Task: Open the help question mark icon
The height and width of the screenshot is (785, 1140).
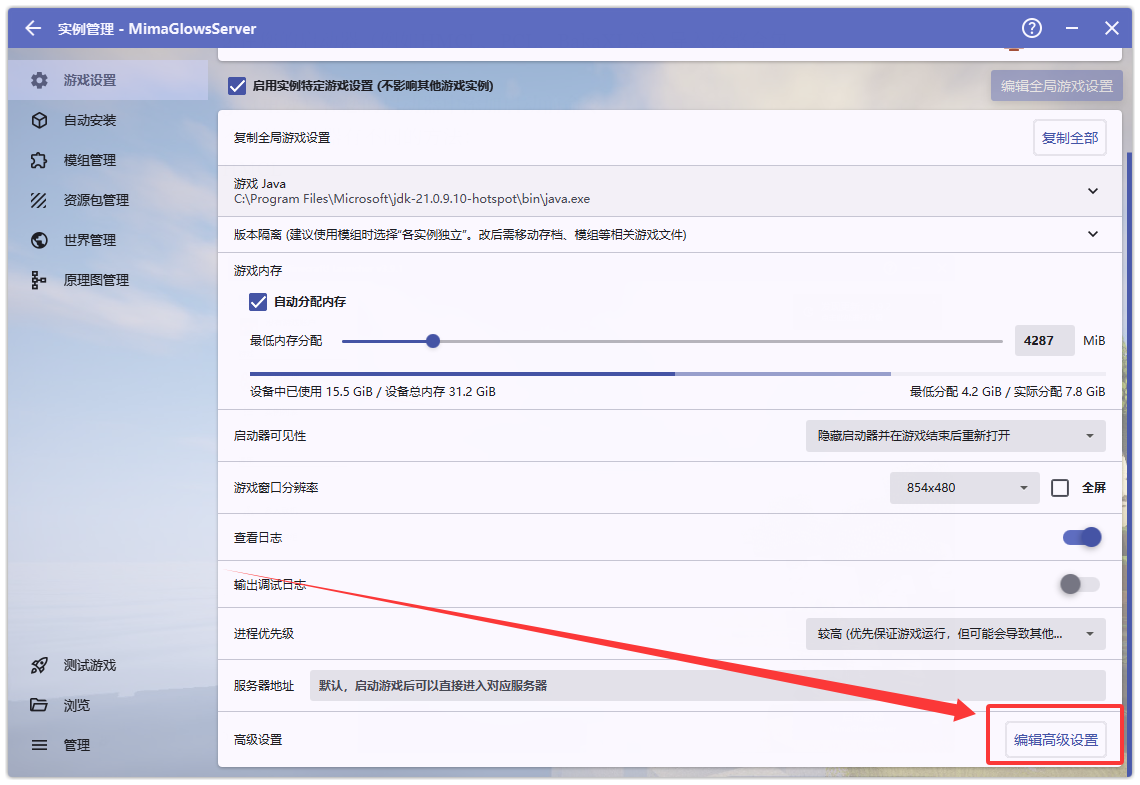Action: pyautogui.click(x=1032, y=28)
